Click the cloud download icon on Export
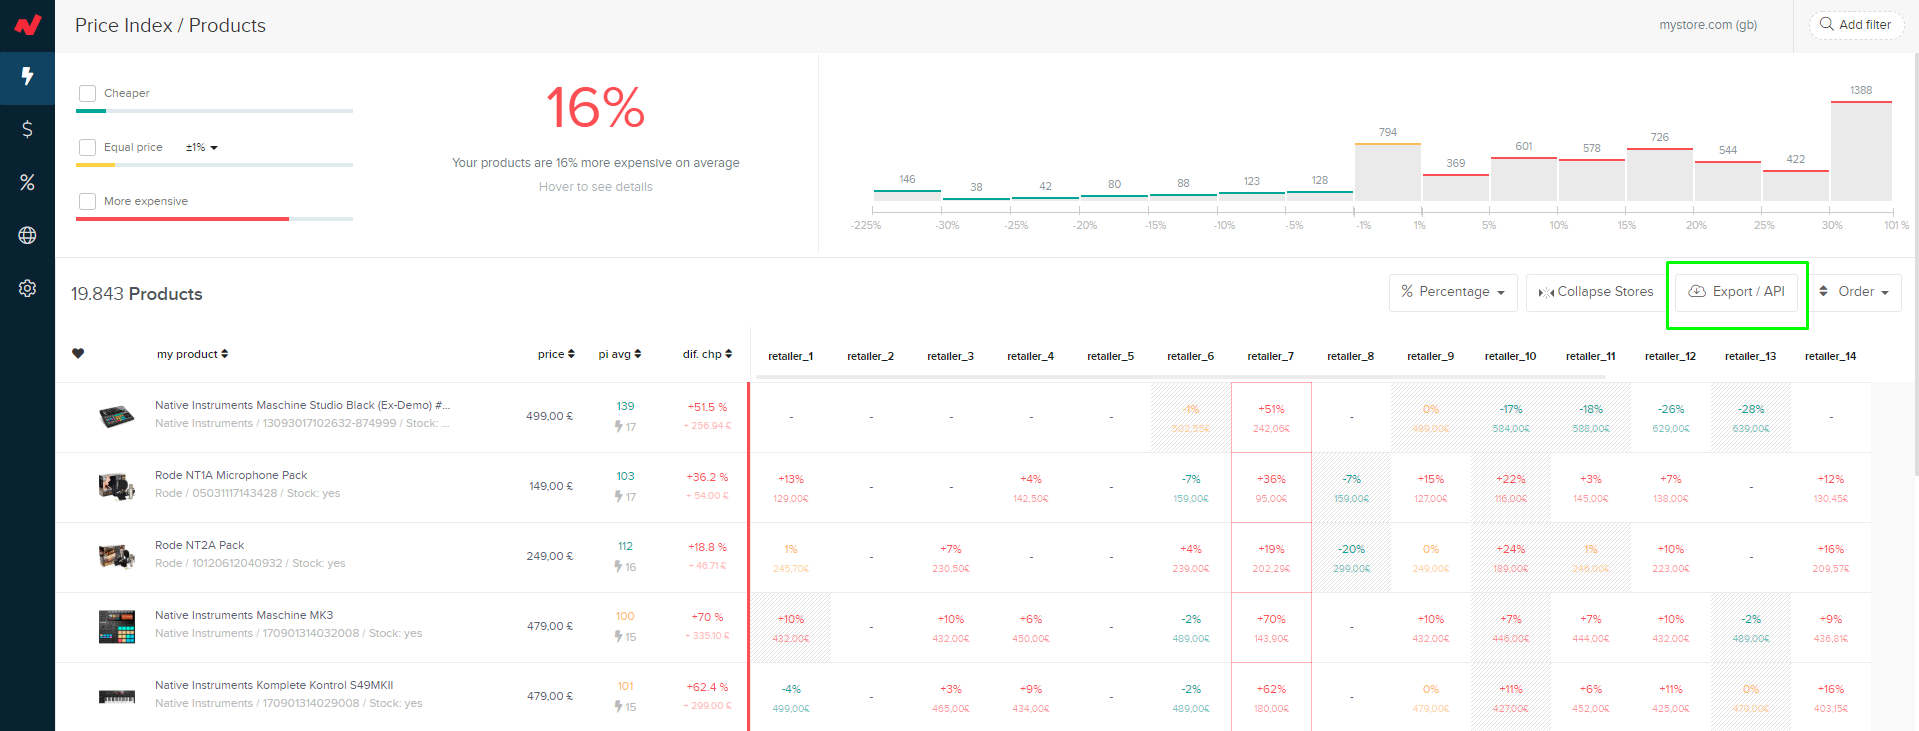The height and width of the screenshot is (731, 1919). click(x=1697, y=291)
